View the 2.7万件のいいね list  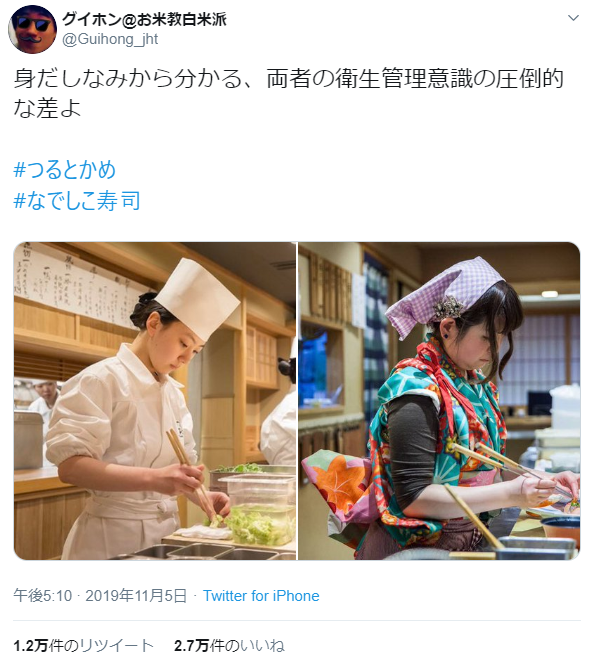229,645
